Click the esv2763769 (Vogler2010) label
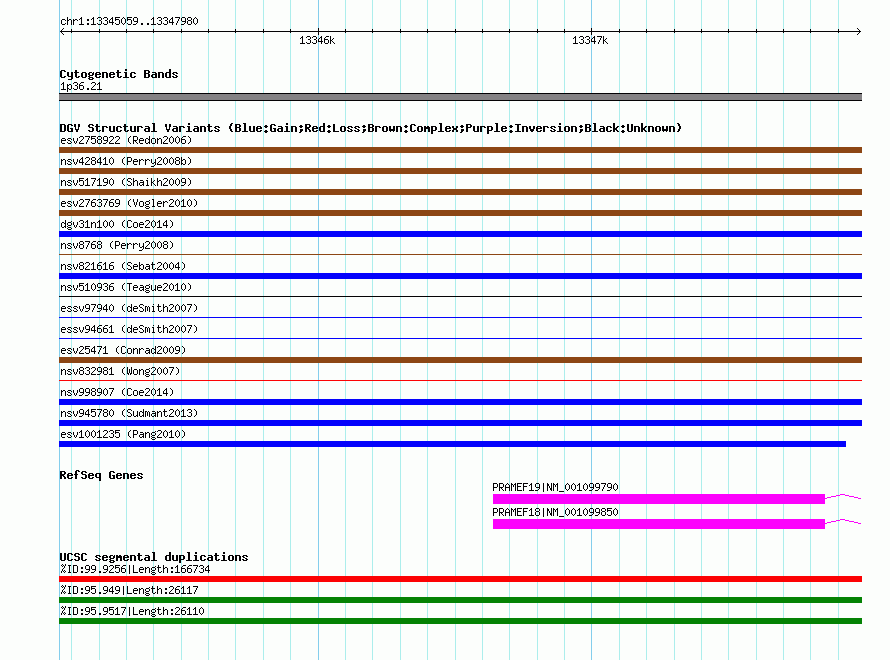Screen dimensions: 890x660 [x=129, y=203]
